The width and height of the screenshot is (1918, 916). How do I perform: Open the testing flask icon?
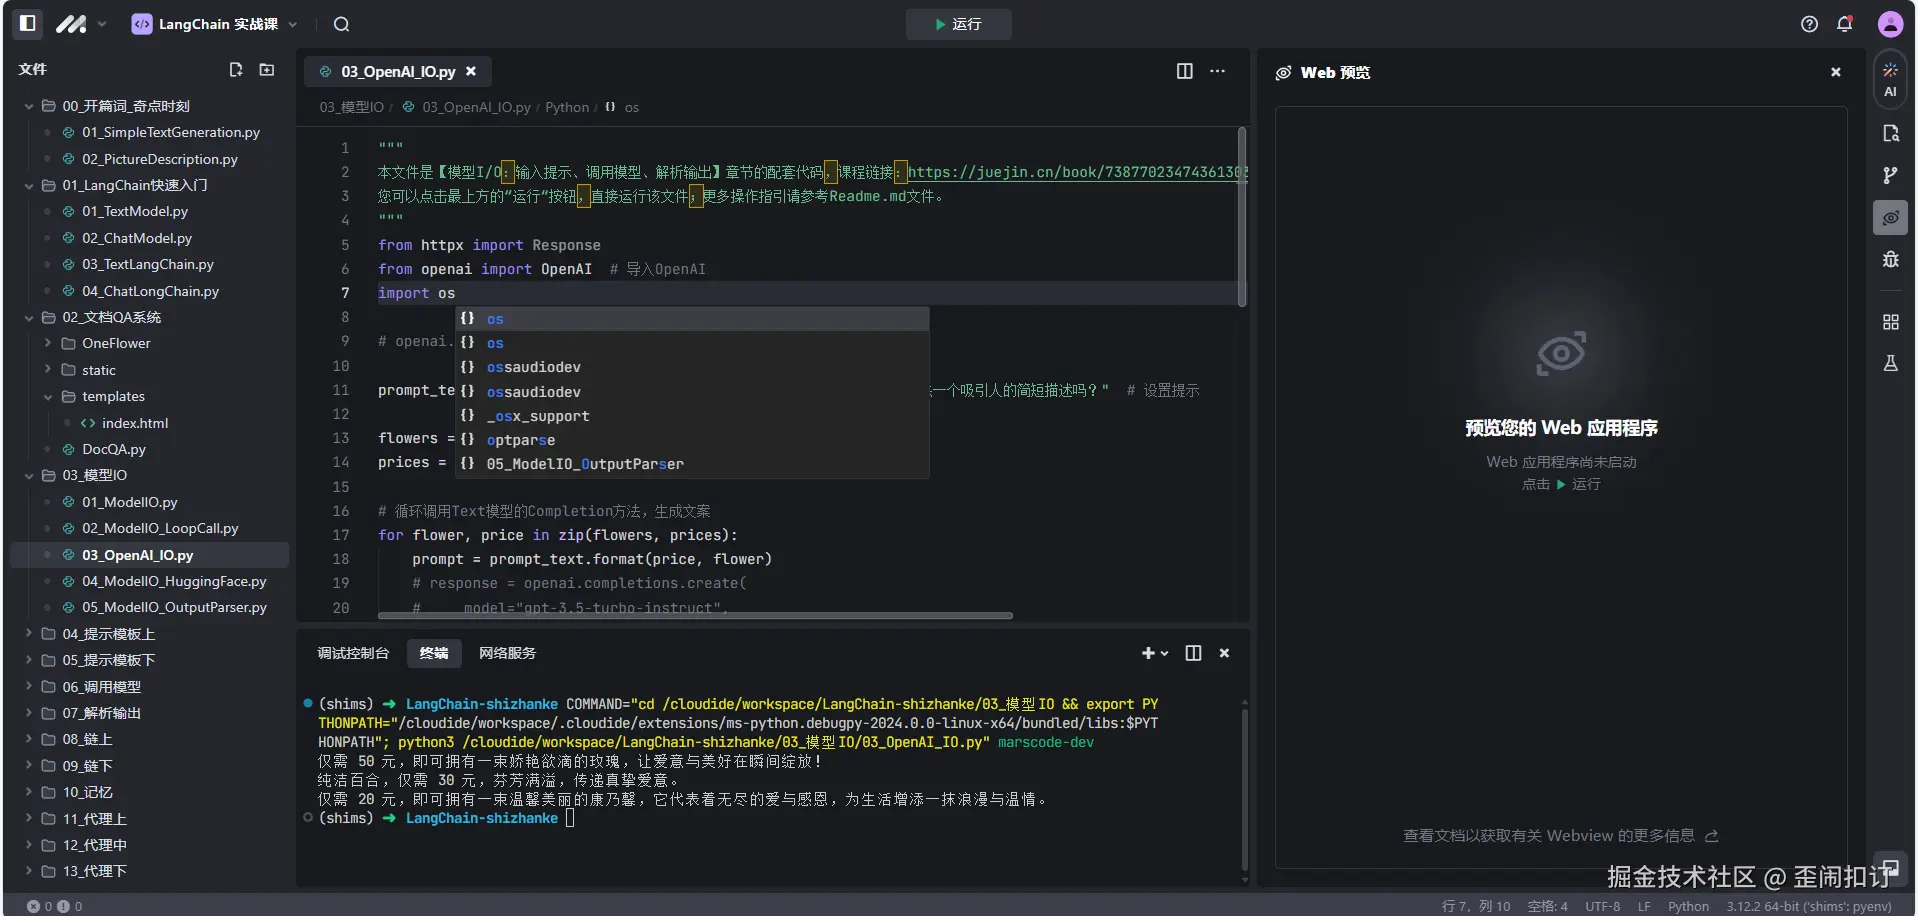coord(1889,363)
